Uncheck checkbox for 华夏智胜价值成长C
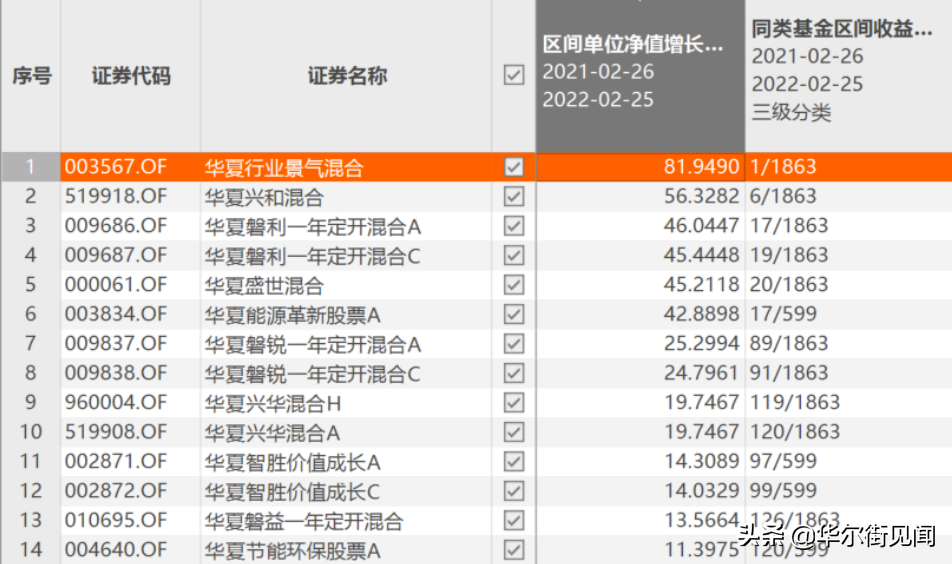The height and width of the screenshot is (564, 952). (x=514, y=491)
